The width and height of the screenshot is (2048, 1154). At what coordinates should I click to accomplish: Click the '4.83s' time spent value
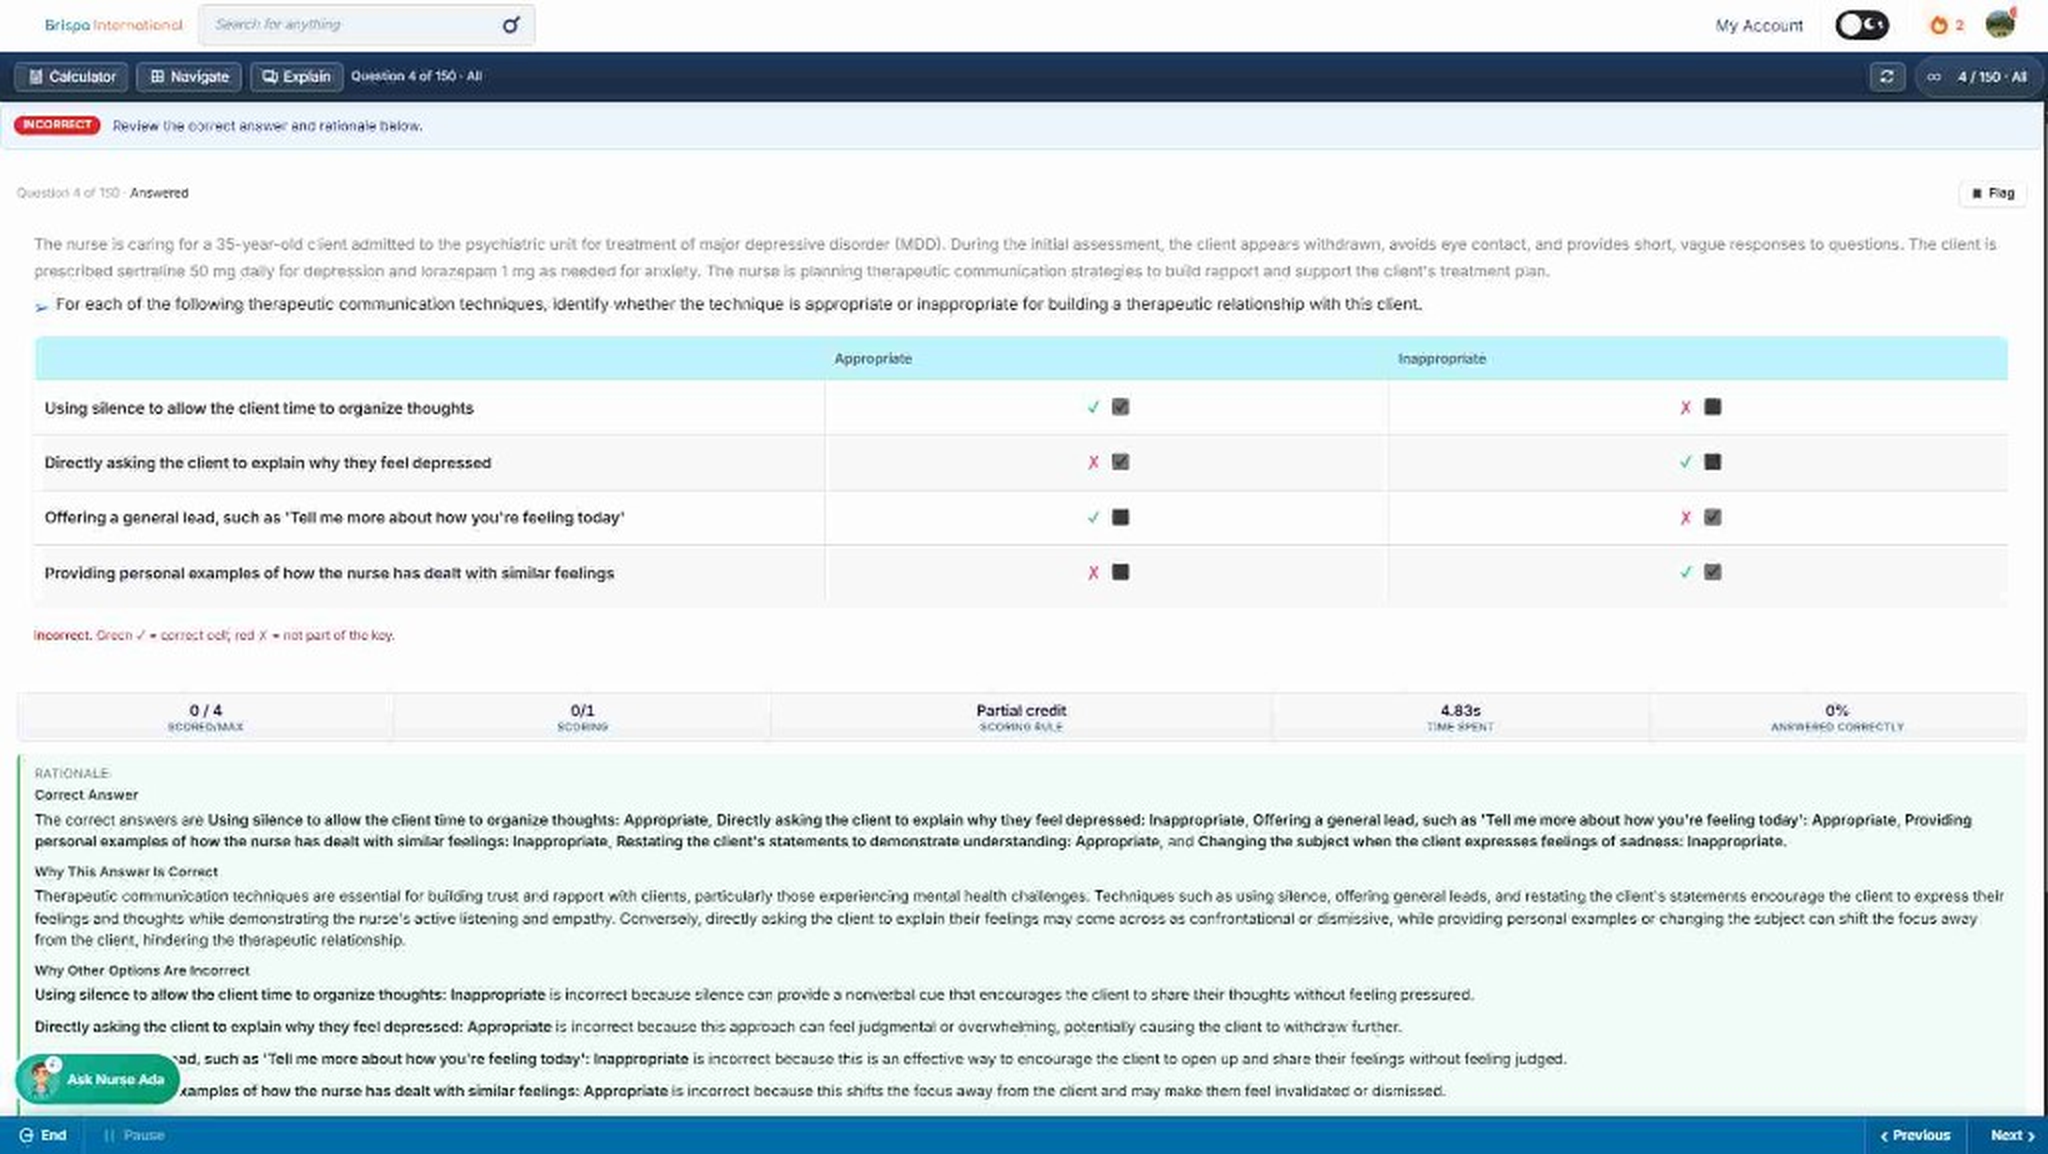(1460, 710)
